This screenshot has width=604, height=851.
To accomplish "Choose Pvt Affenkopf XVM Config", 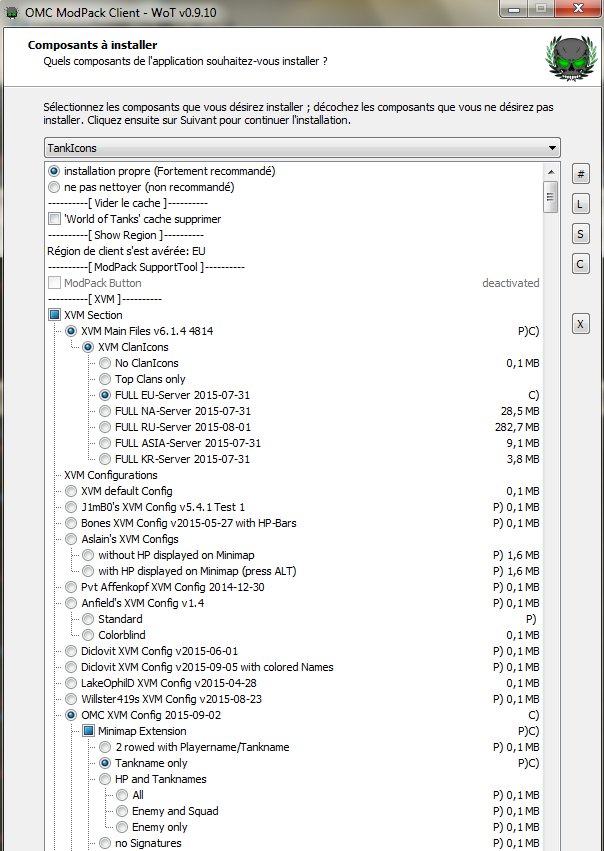I will [71, 587].
